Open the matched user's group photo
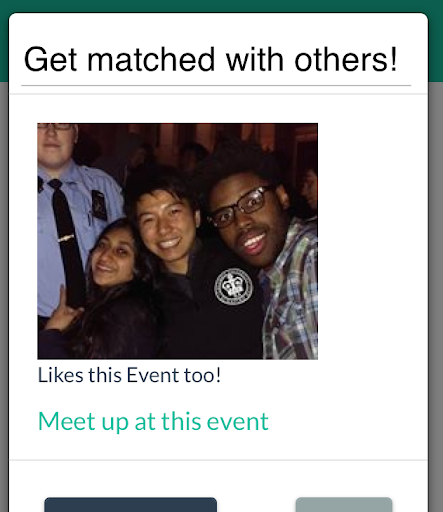 tap(177, 241)
